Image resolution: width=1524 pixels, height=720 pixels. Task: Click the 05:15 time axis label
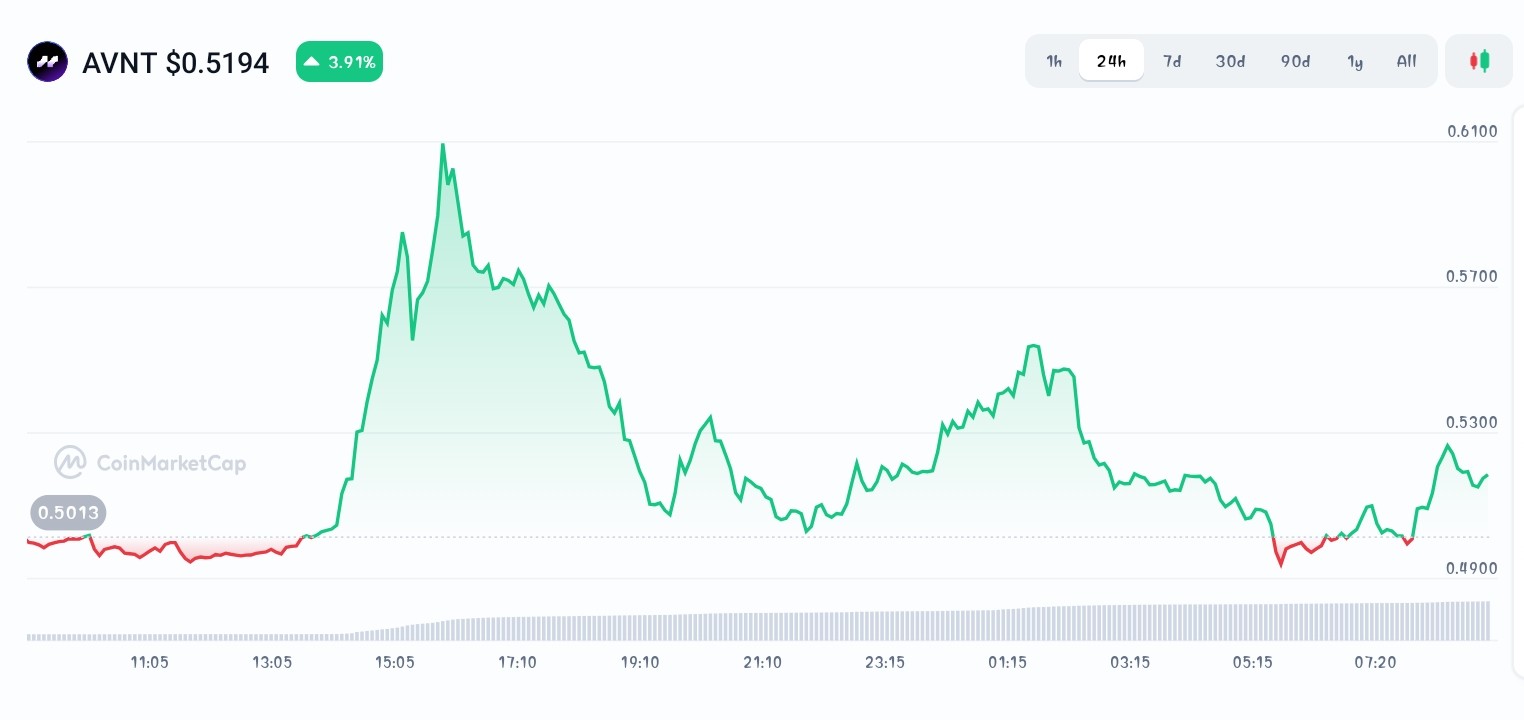coord(1252,662)
